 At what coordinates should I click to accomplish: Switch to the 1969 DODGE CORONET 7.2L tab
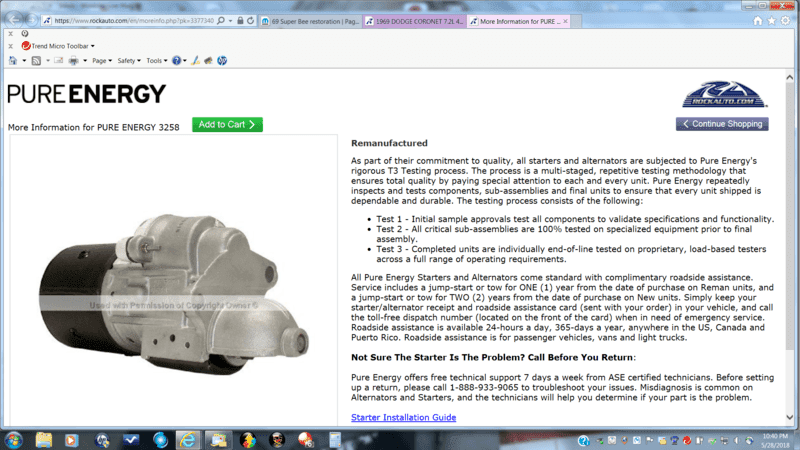415,21
